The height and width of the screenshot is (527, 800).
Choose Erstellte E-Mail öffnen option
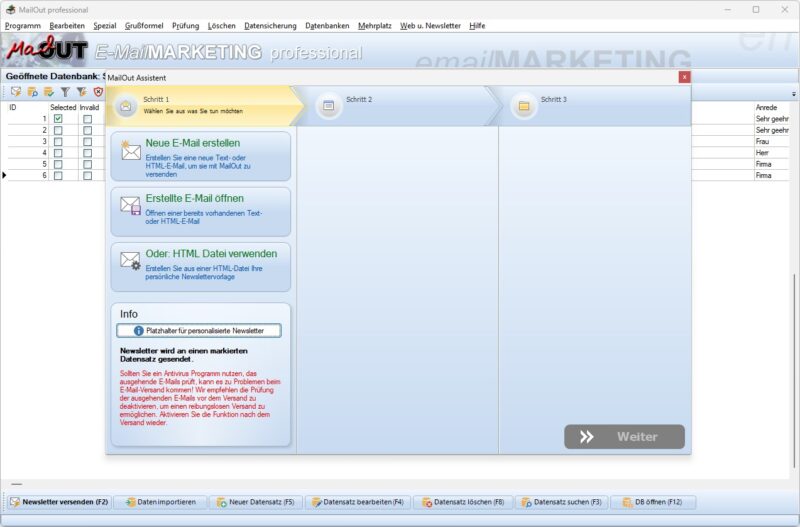point(201,211)
